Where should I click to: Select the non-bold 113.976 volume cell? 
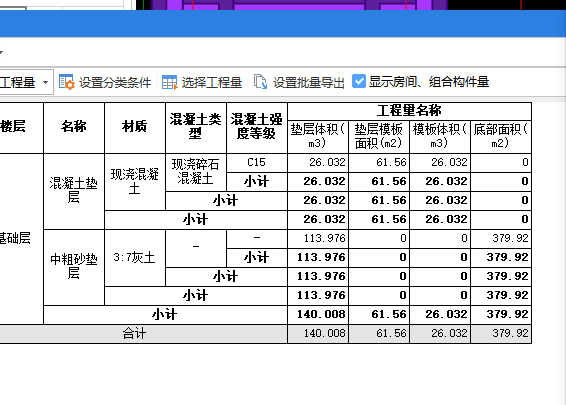tap(318, 239)
